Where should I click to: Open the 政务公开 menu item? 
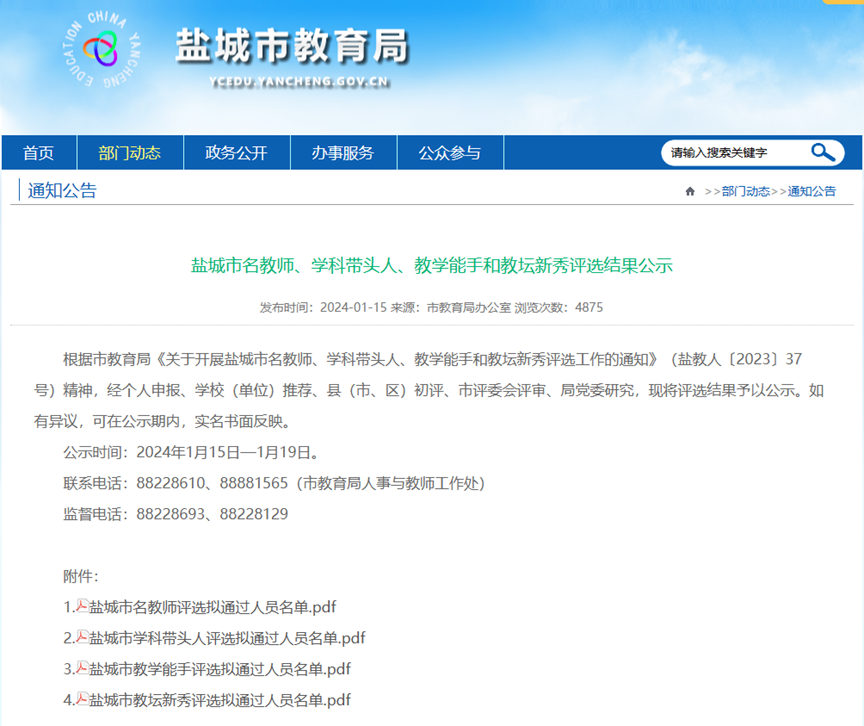coord(236,153)
